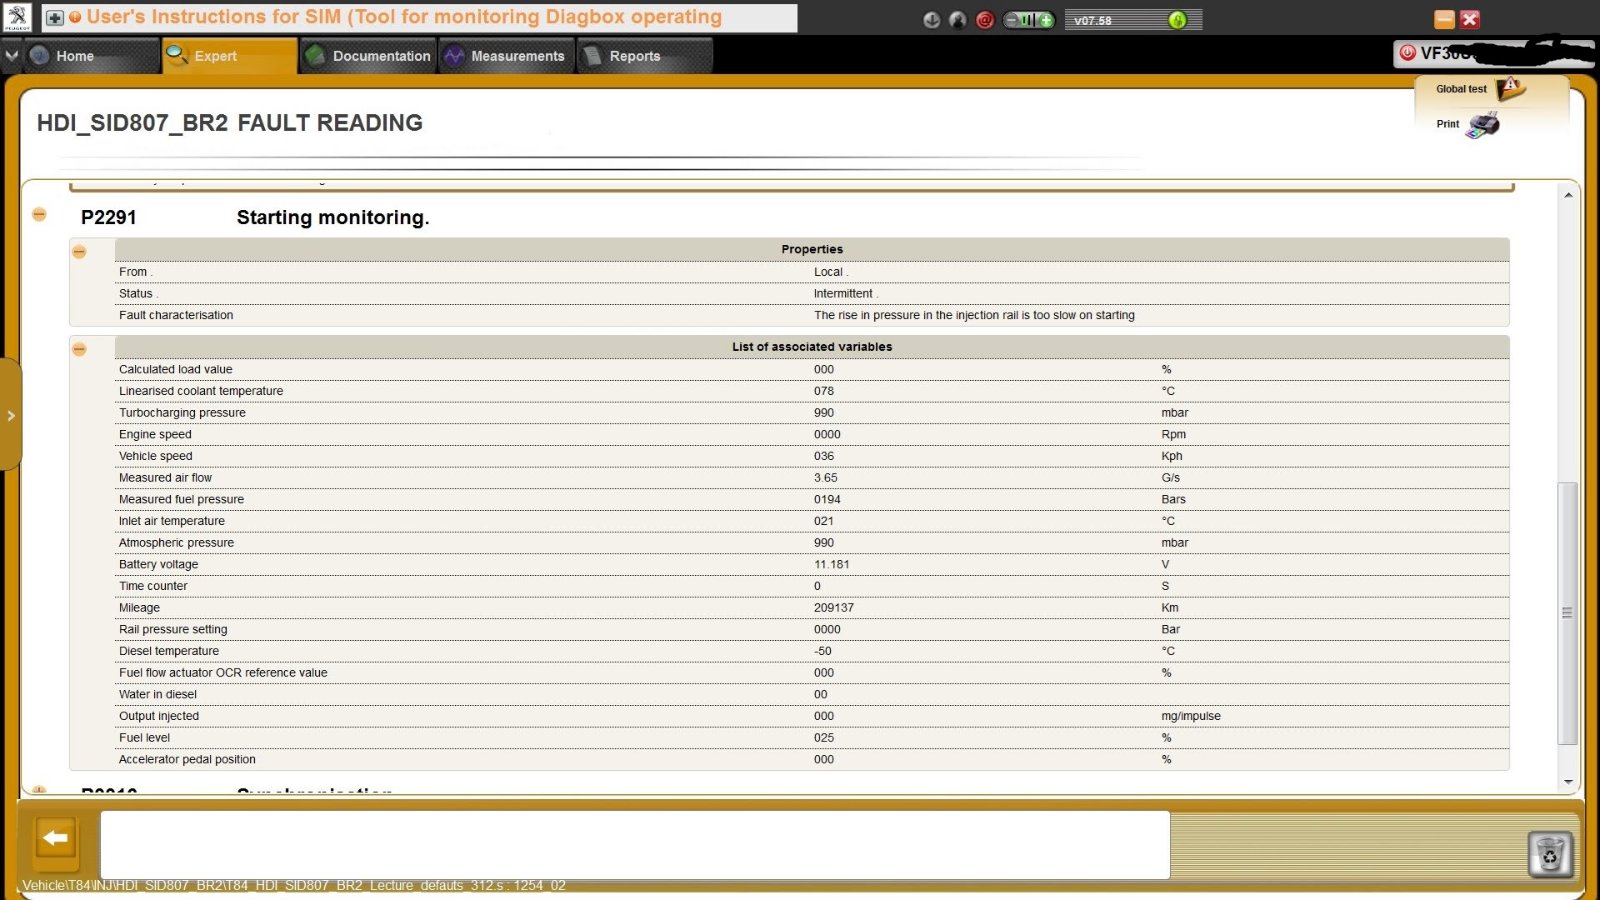Image resolution: width=1600 pixels, height=900 pixels.
Task: Click the 'Local' From value
Action: 828,272
